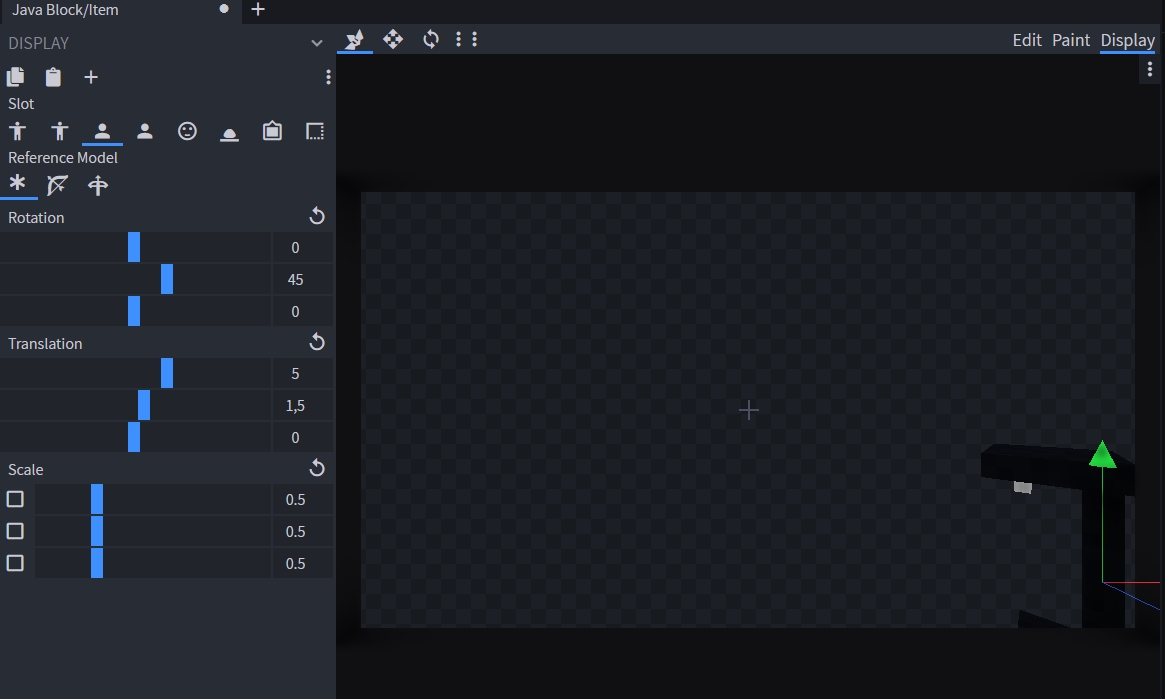The image size is (1165, 699).
Task: Enable the X-axis Scale checkbox
Action: tap(15, 499)
